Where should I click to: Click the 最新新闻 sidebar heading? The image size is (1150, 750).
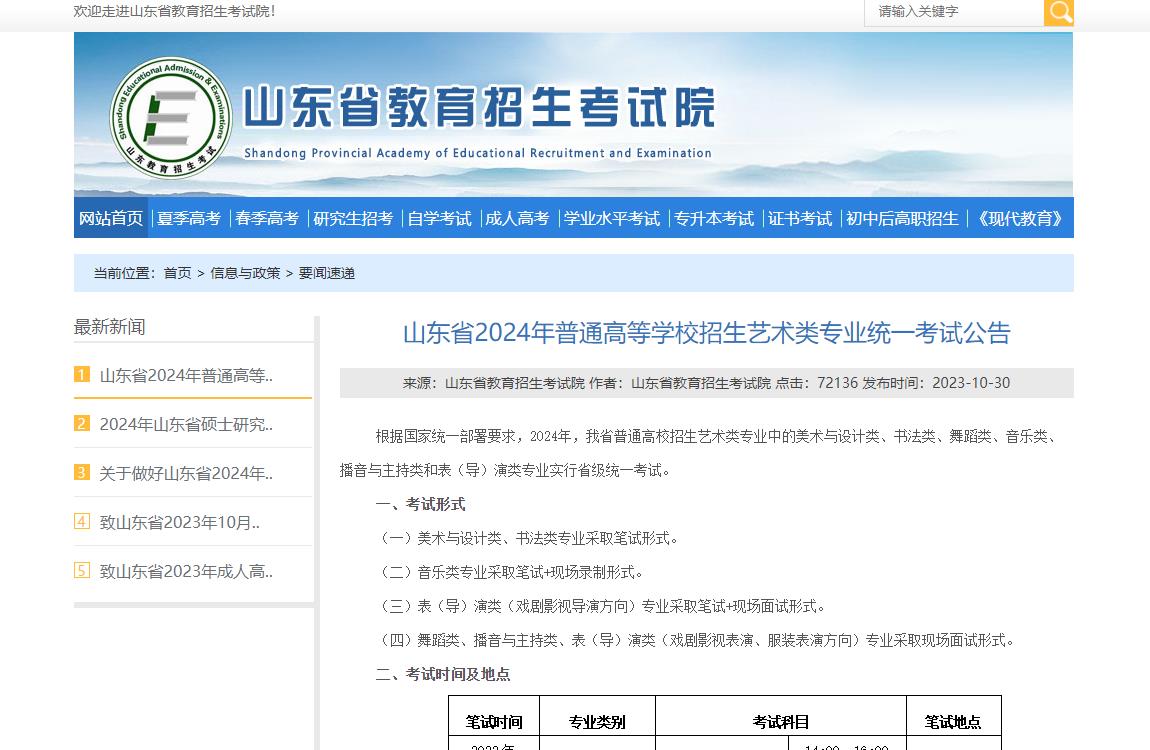[109, 327]
